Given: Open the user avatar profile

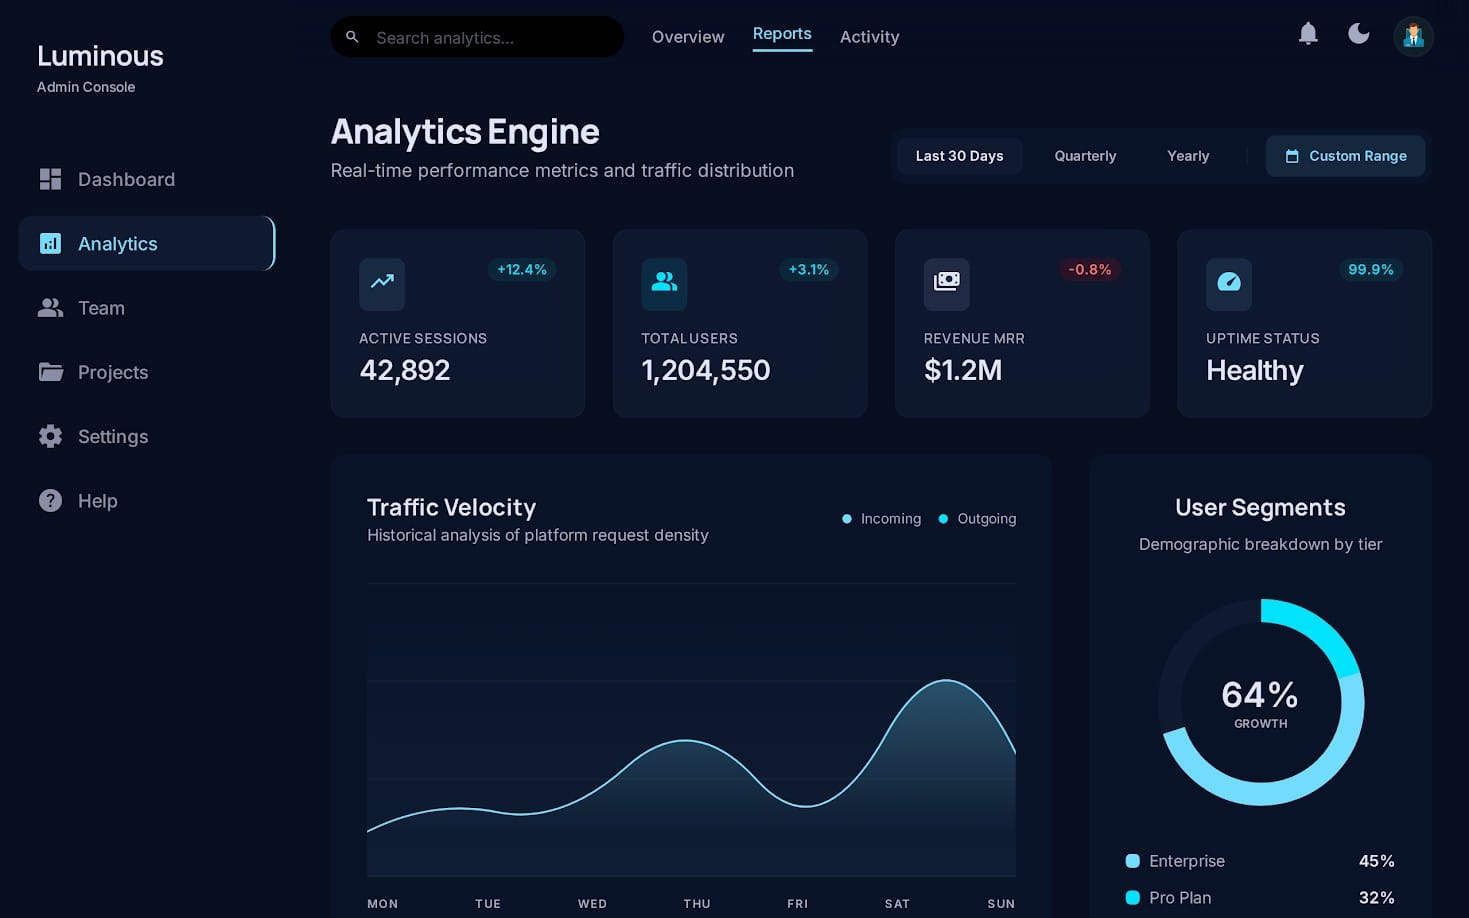Looking at the screenshot, I should [x=1413, y=36].
